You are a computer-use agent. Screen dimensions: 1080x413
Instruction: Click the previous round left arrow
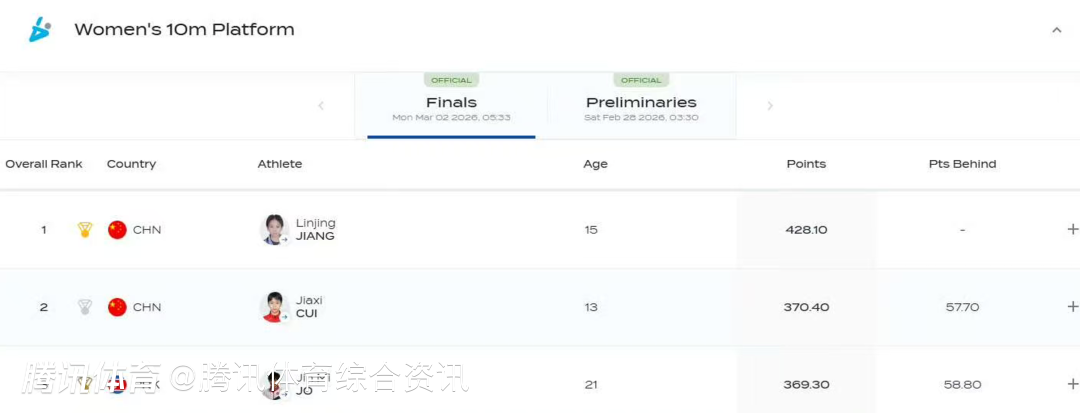(x=321, y=105)
